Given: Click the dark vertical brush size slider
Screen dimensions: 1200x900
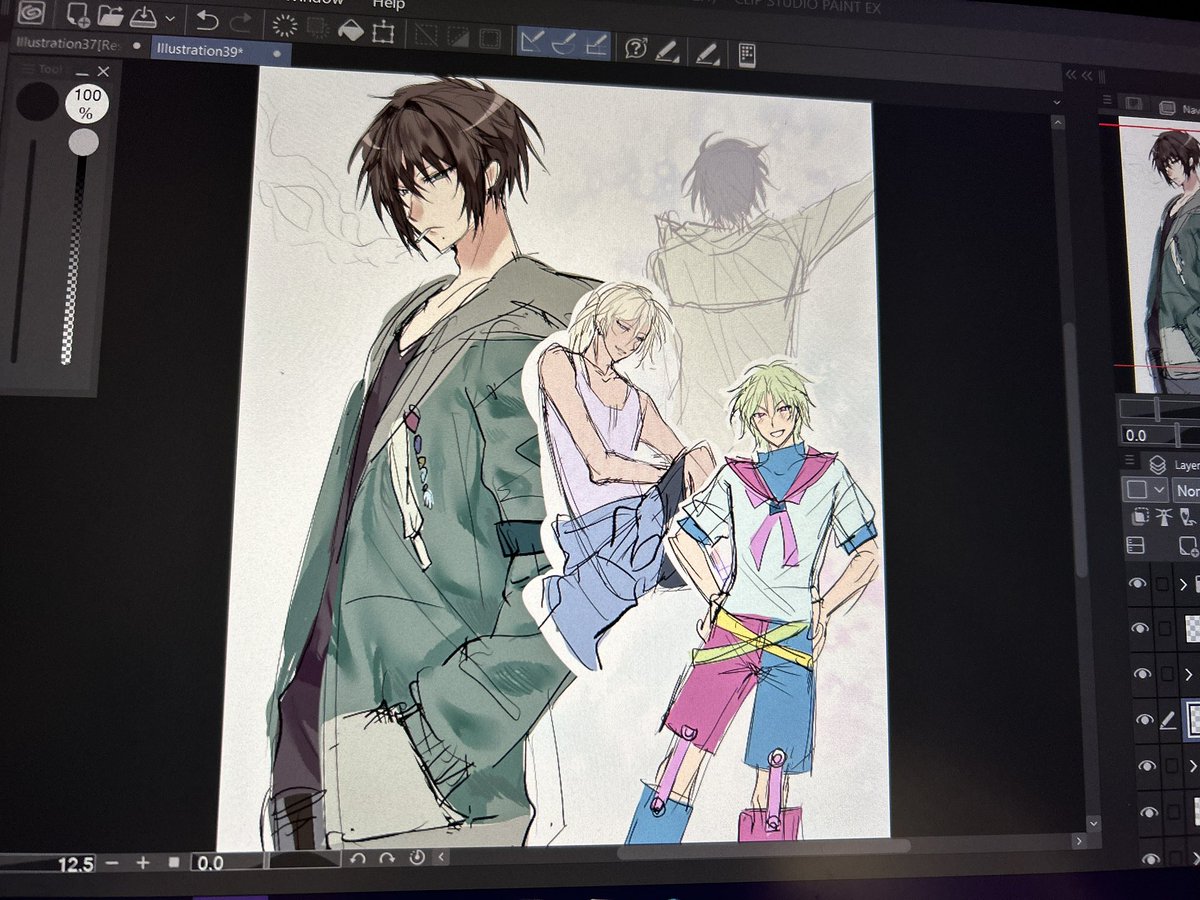Looking at the screenshot, I should coord(22,250).
